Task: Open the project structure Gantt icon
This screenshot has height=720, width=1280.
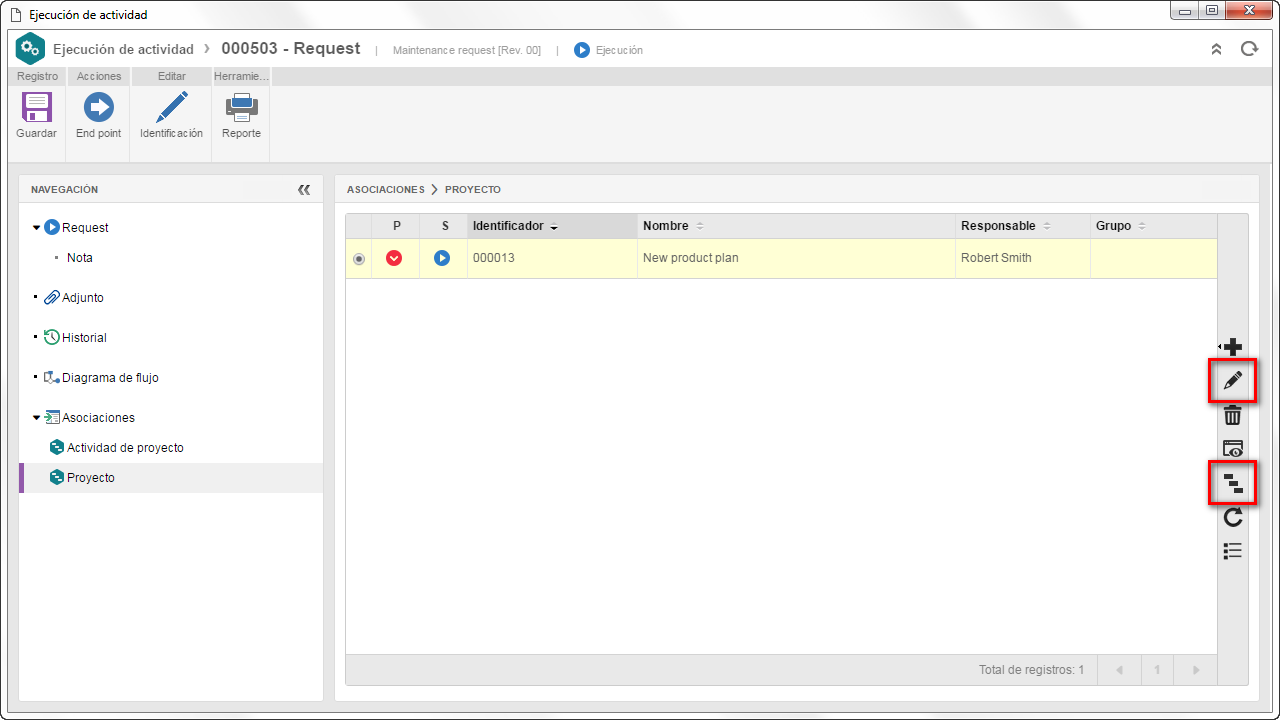Action: pyautogui.click(x=1233, y=484)
